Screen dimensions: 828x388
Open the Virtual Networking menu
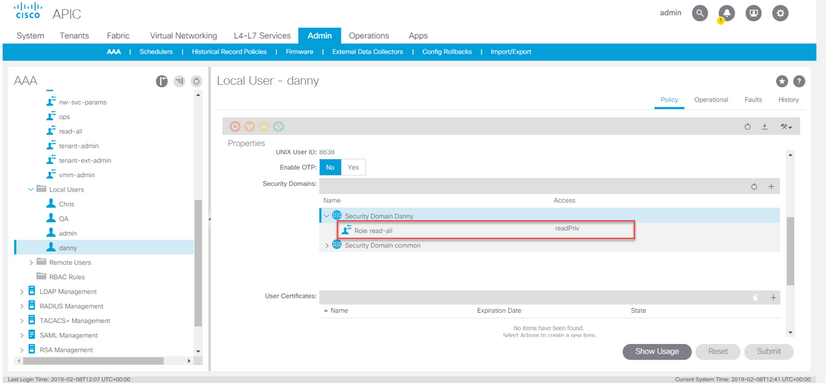pos(183,36)
